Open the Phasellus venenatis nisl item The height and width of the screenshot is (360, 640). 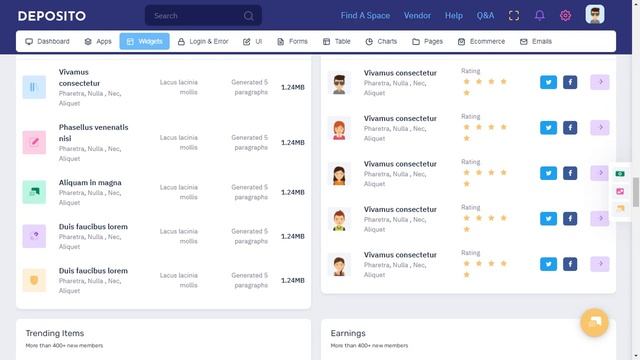point(93,133)
